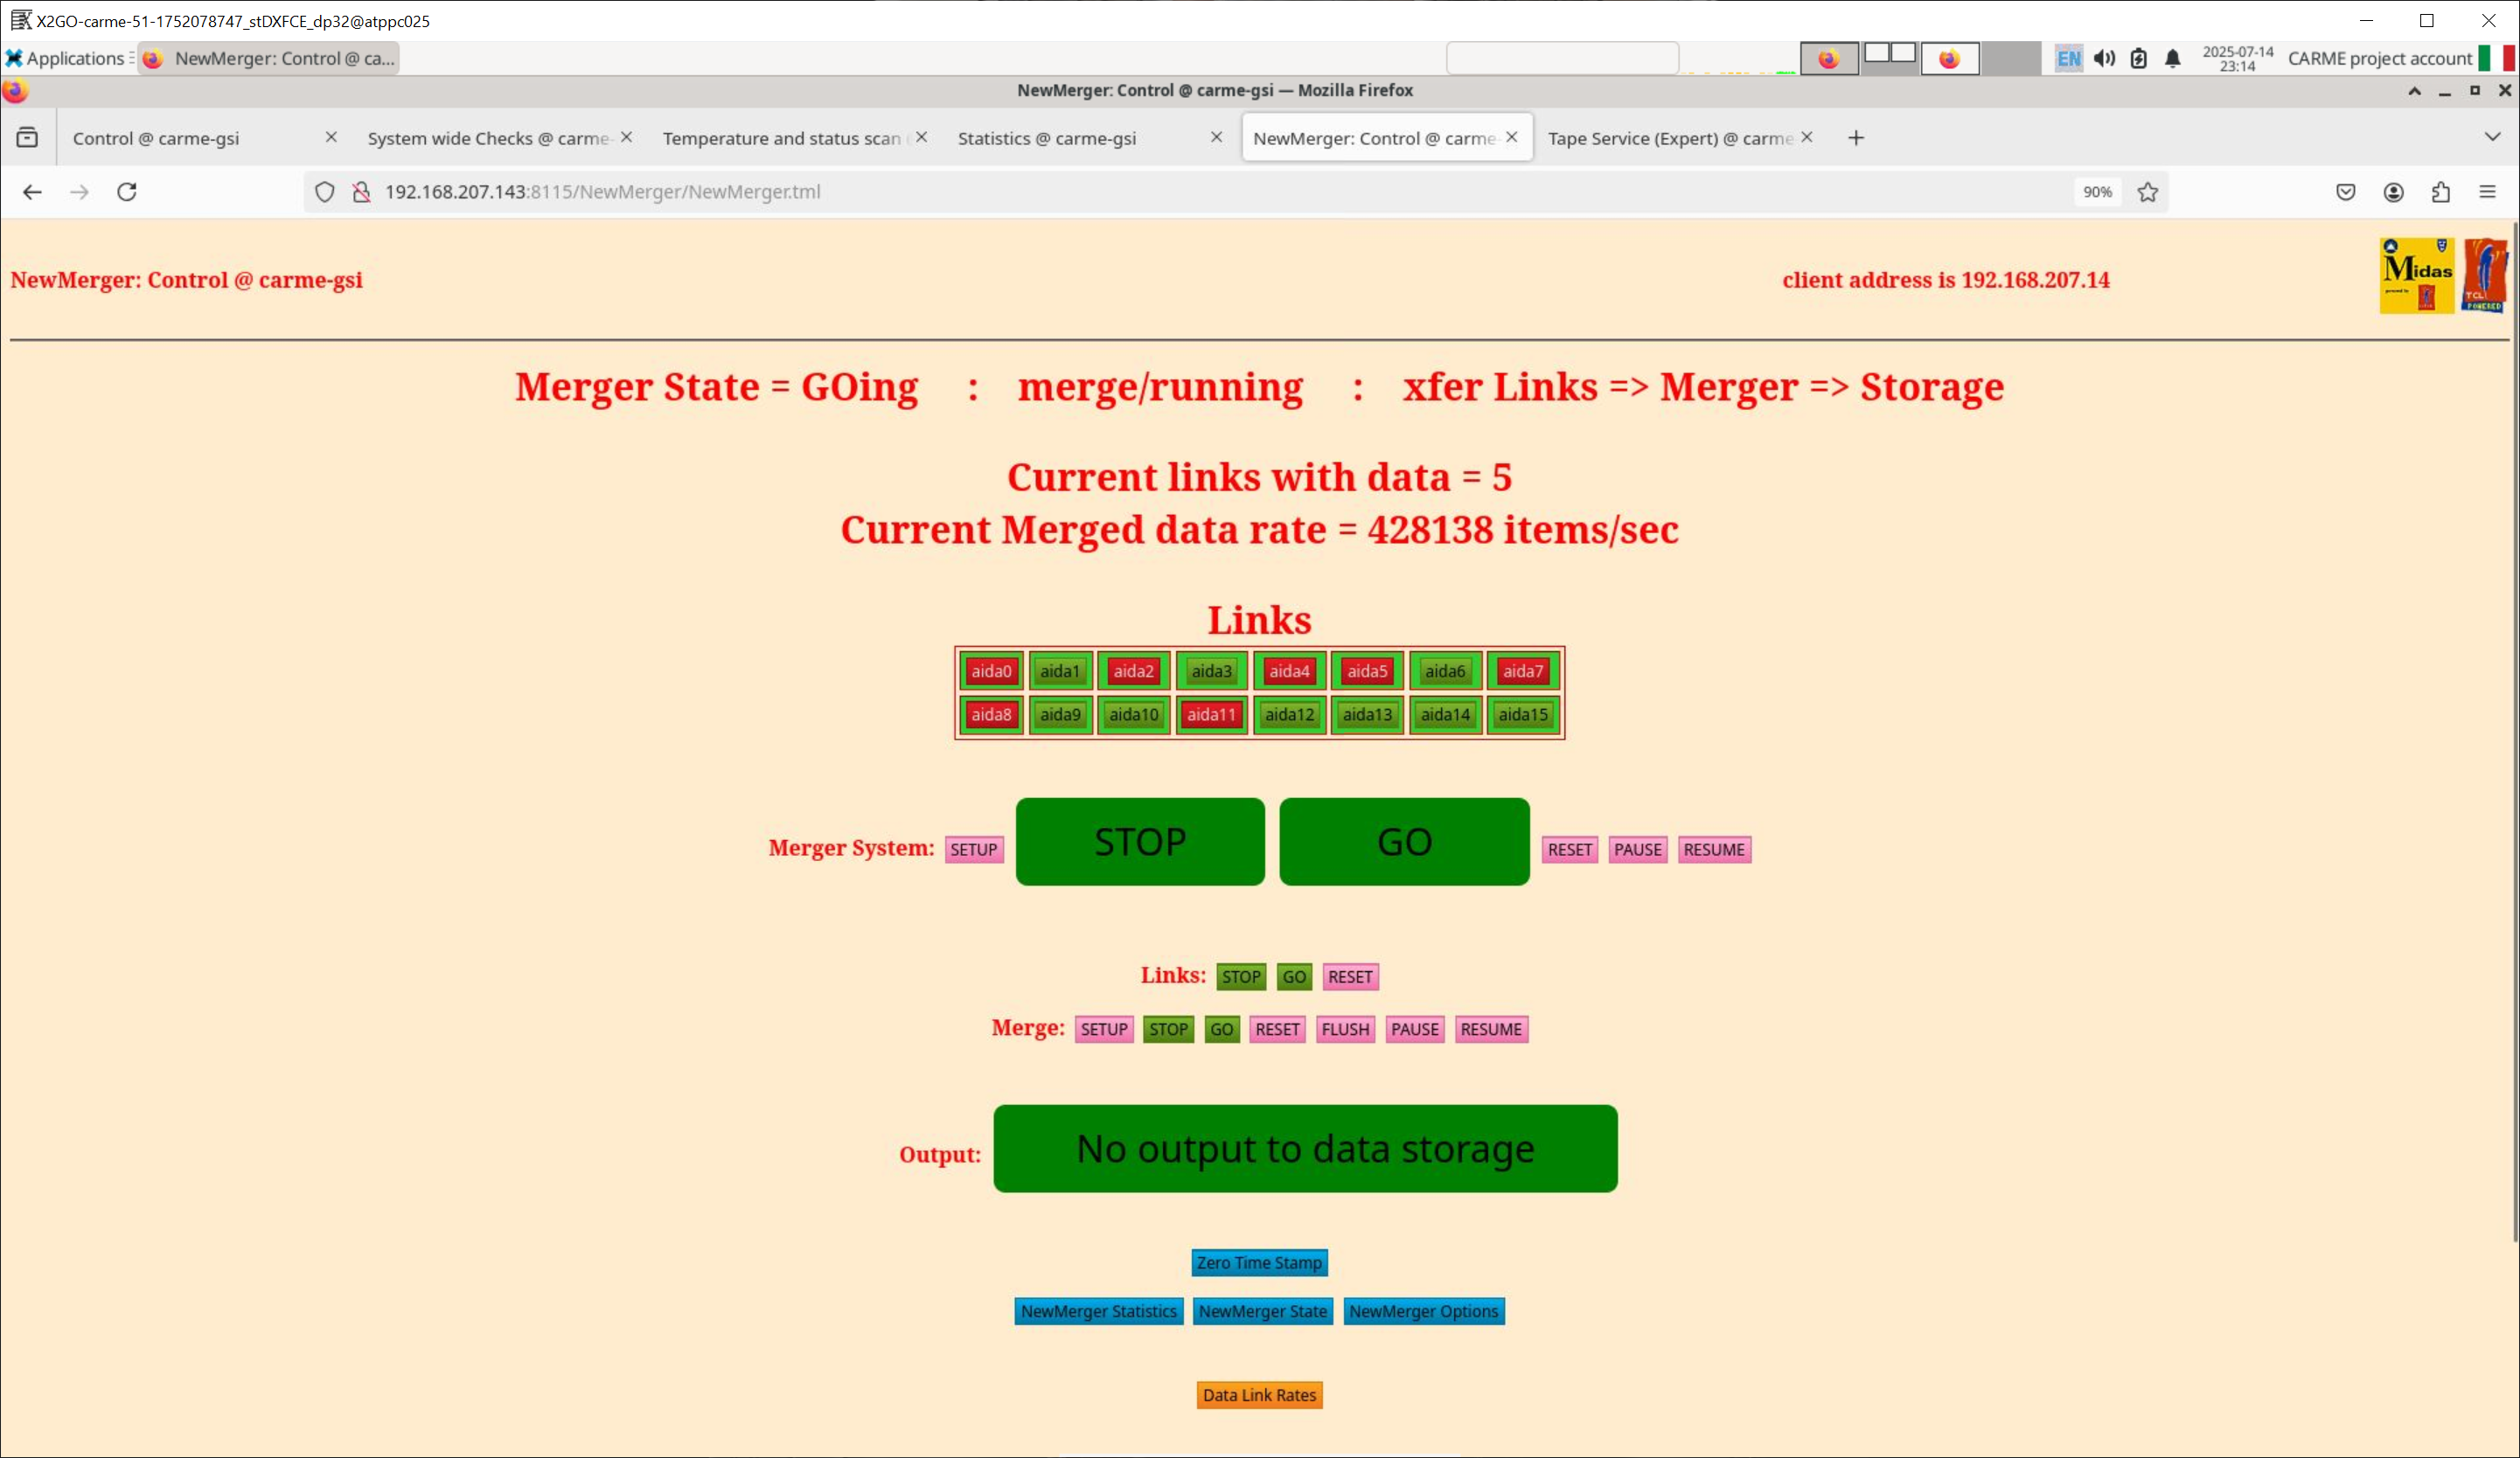Open the EN keyboard layout selector
This screenshot has height=1458, width=2520.
pyautogui.click(x=2068, y=58)
